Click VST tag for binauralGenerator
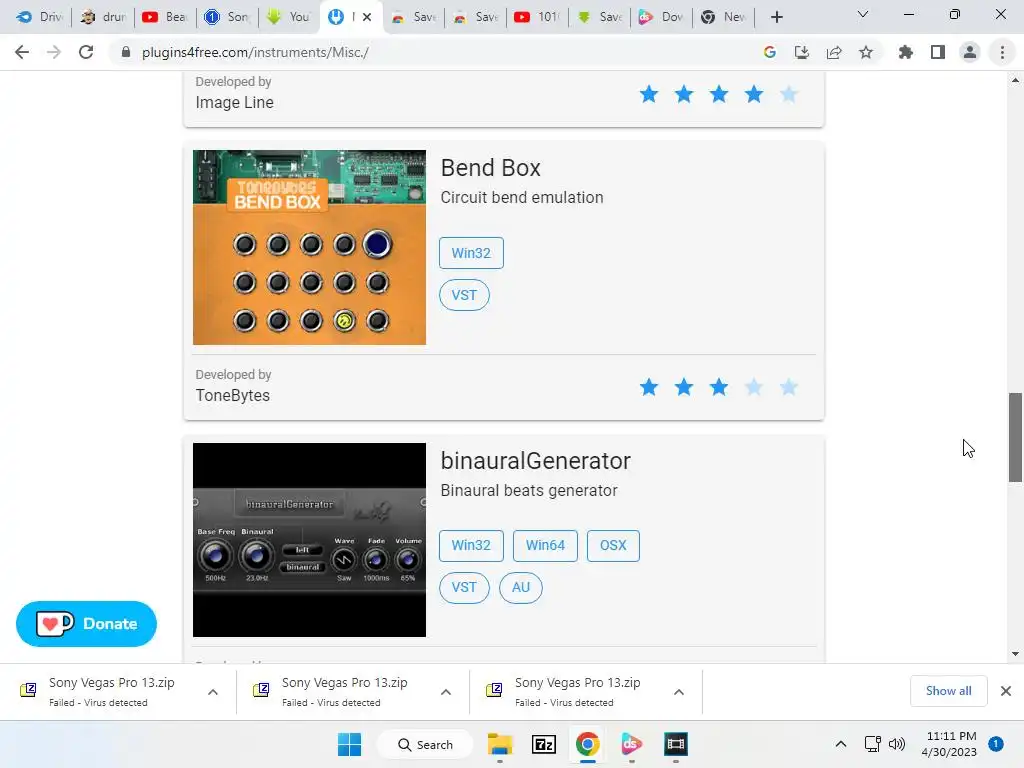1024x768 pixels. [x=464, y=588]
